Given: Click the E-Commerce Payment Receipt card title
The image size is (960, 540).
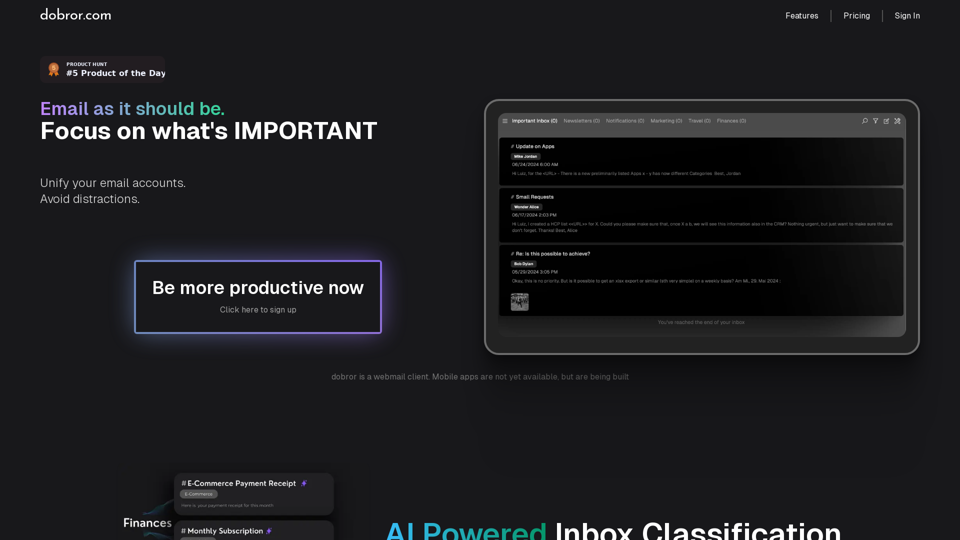Looking at the screenshot, I should (241, 484).
